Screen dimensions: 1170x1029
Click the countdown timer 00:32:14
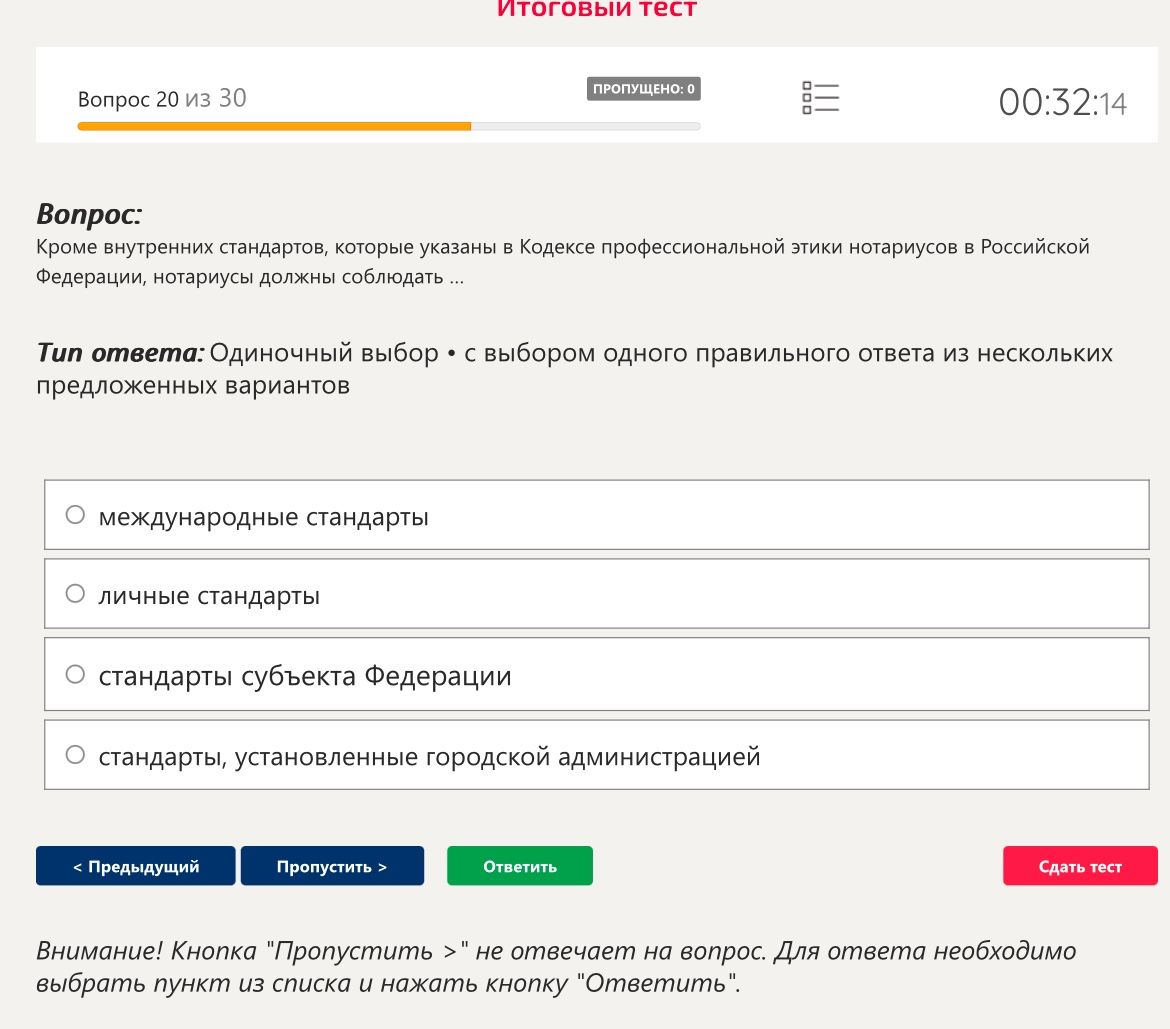pyautogui.click(x=1063, y=102)
